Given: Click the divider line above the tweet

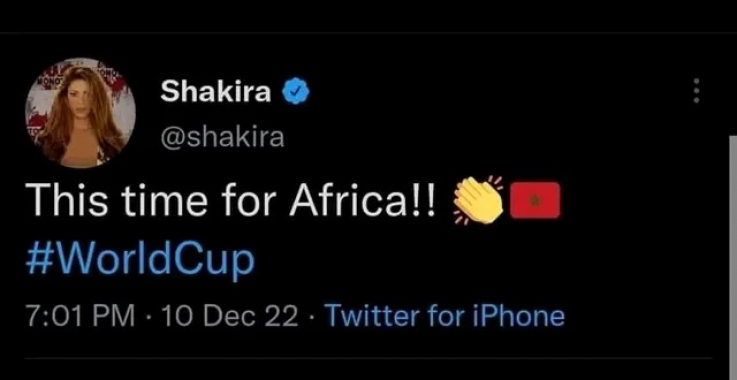Looking at the screenshot, I should coord(368,32).
